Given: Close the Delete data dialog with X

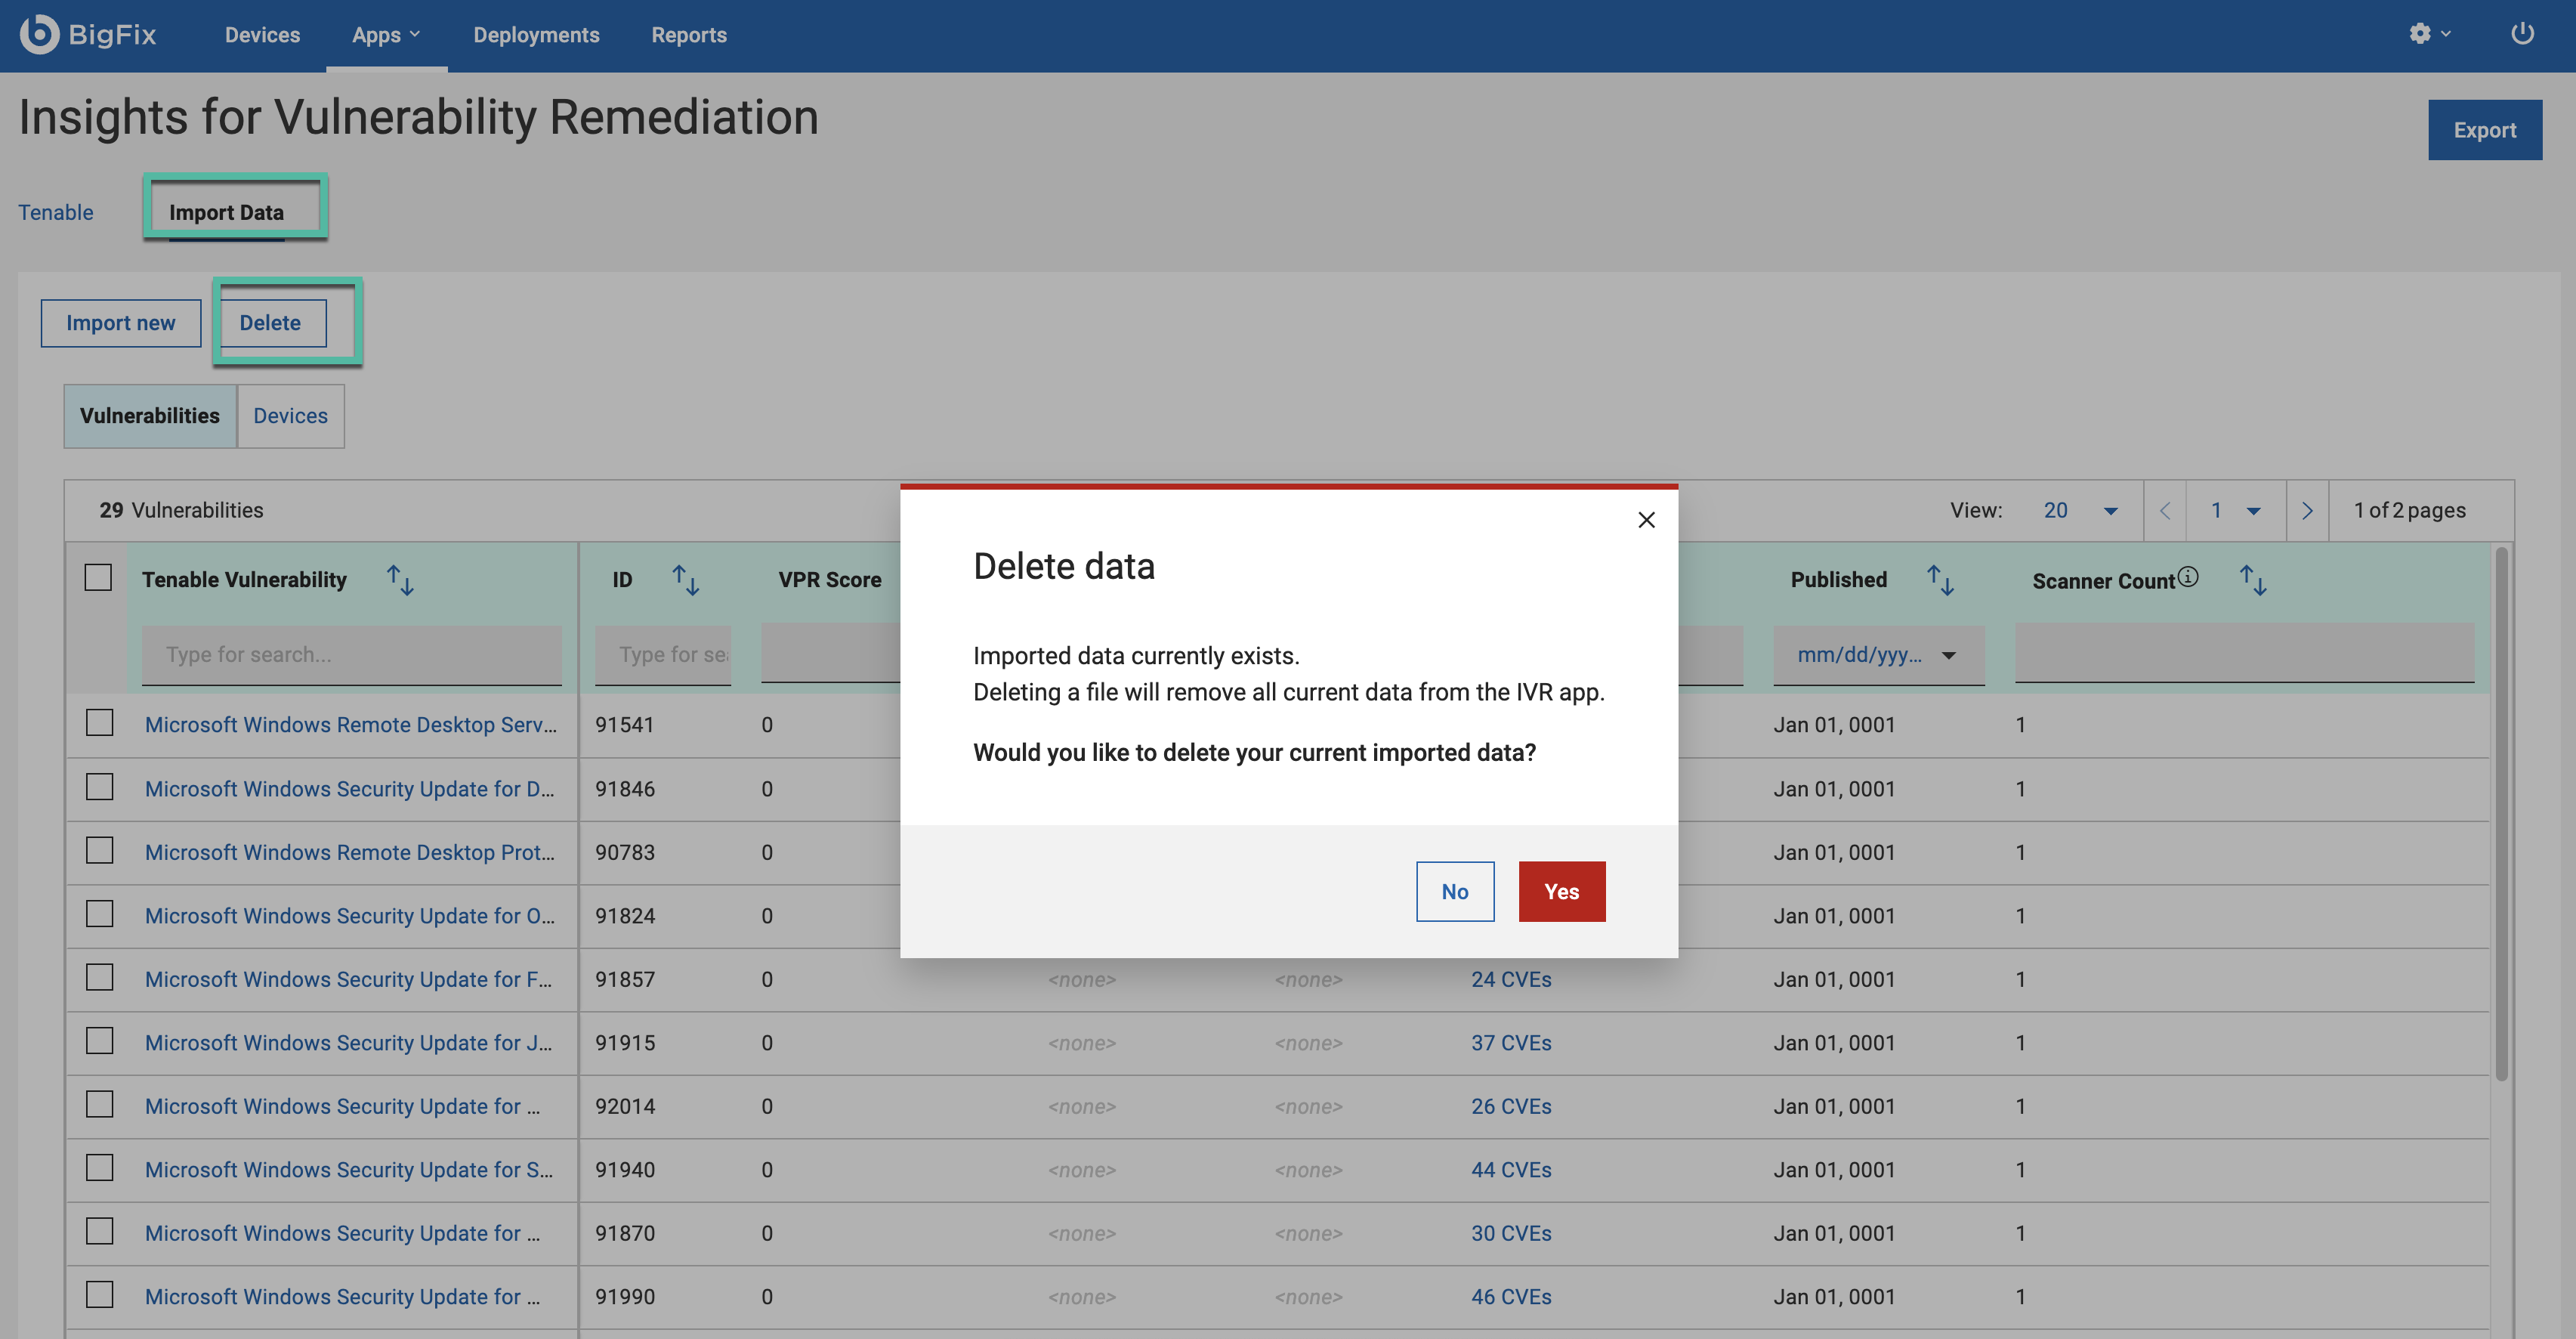Looking at the screenshot, I should [1646, 520].
